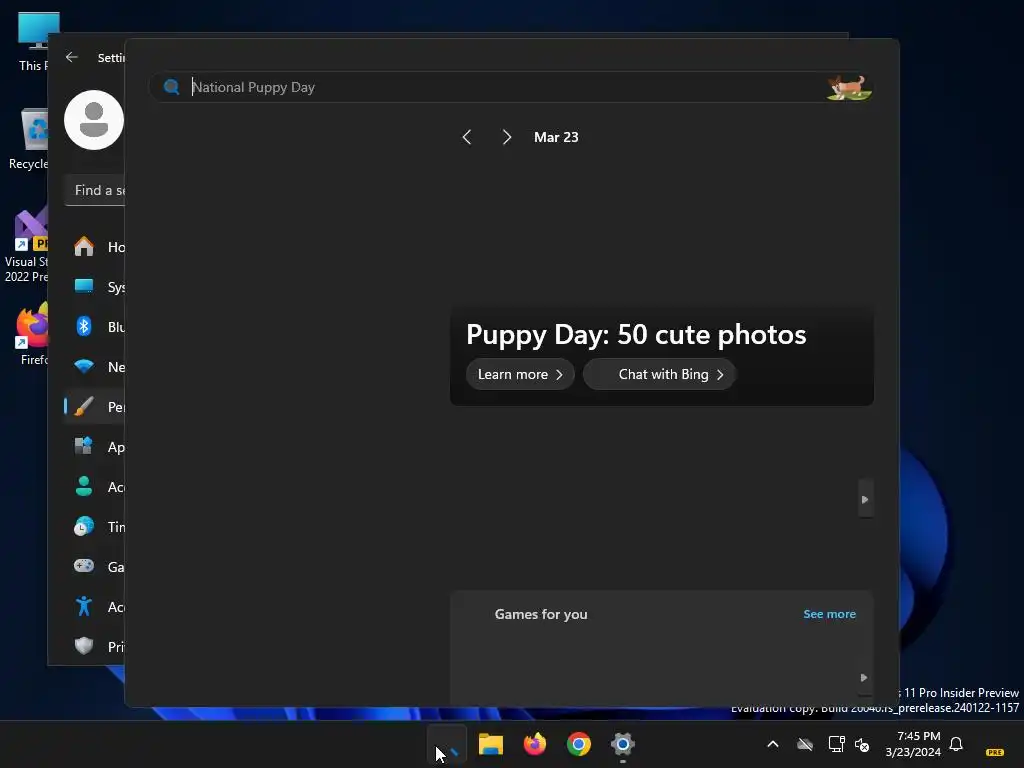1024x768 pixels.
Task: Click Find a setting search box in Settings
Action: click(95, 191)
